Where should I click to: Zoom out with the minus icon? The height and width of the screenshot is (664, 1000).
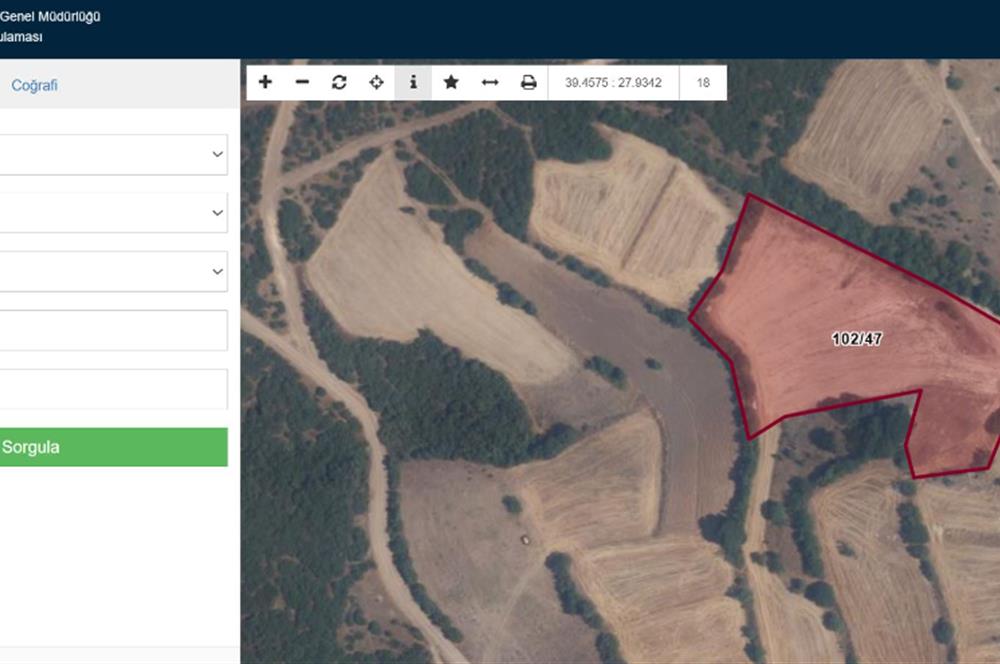pyautogui.click(x=302, y=82)
